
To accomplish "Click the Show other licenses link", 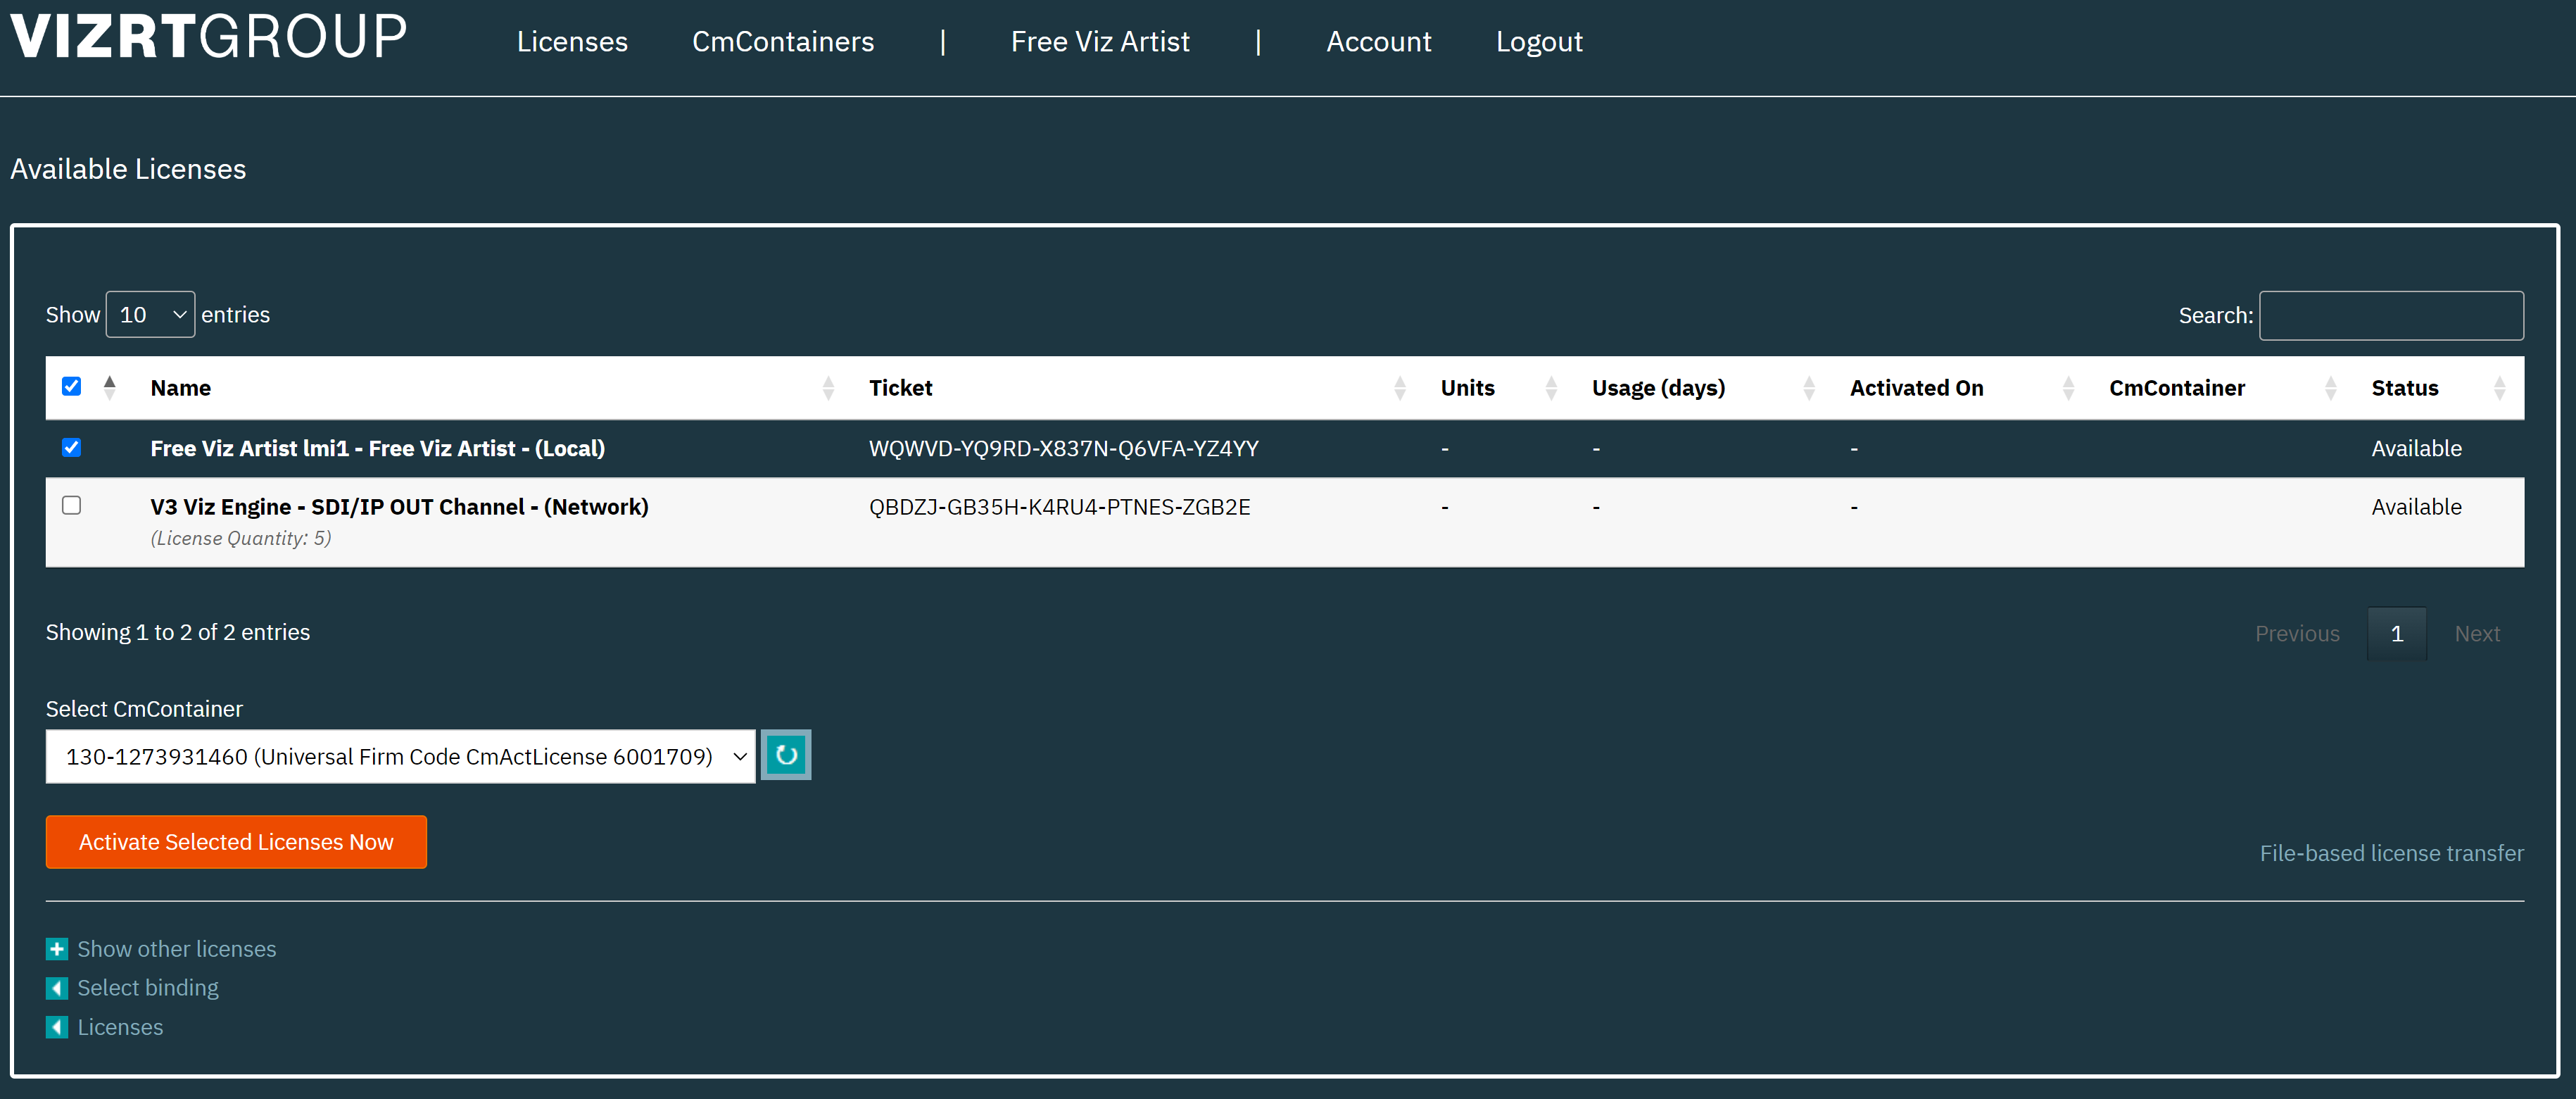I will (x=177, y=949).
